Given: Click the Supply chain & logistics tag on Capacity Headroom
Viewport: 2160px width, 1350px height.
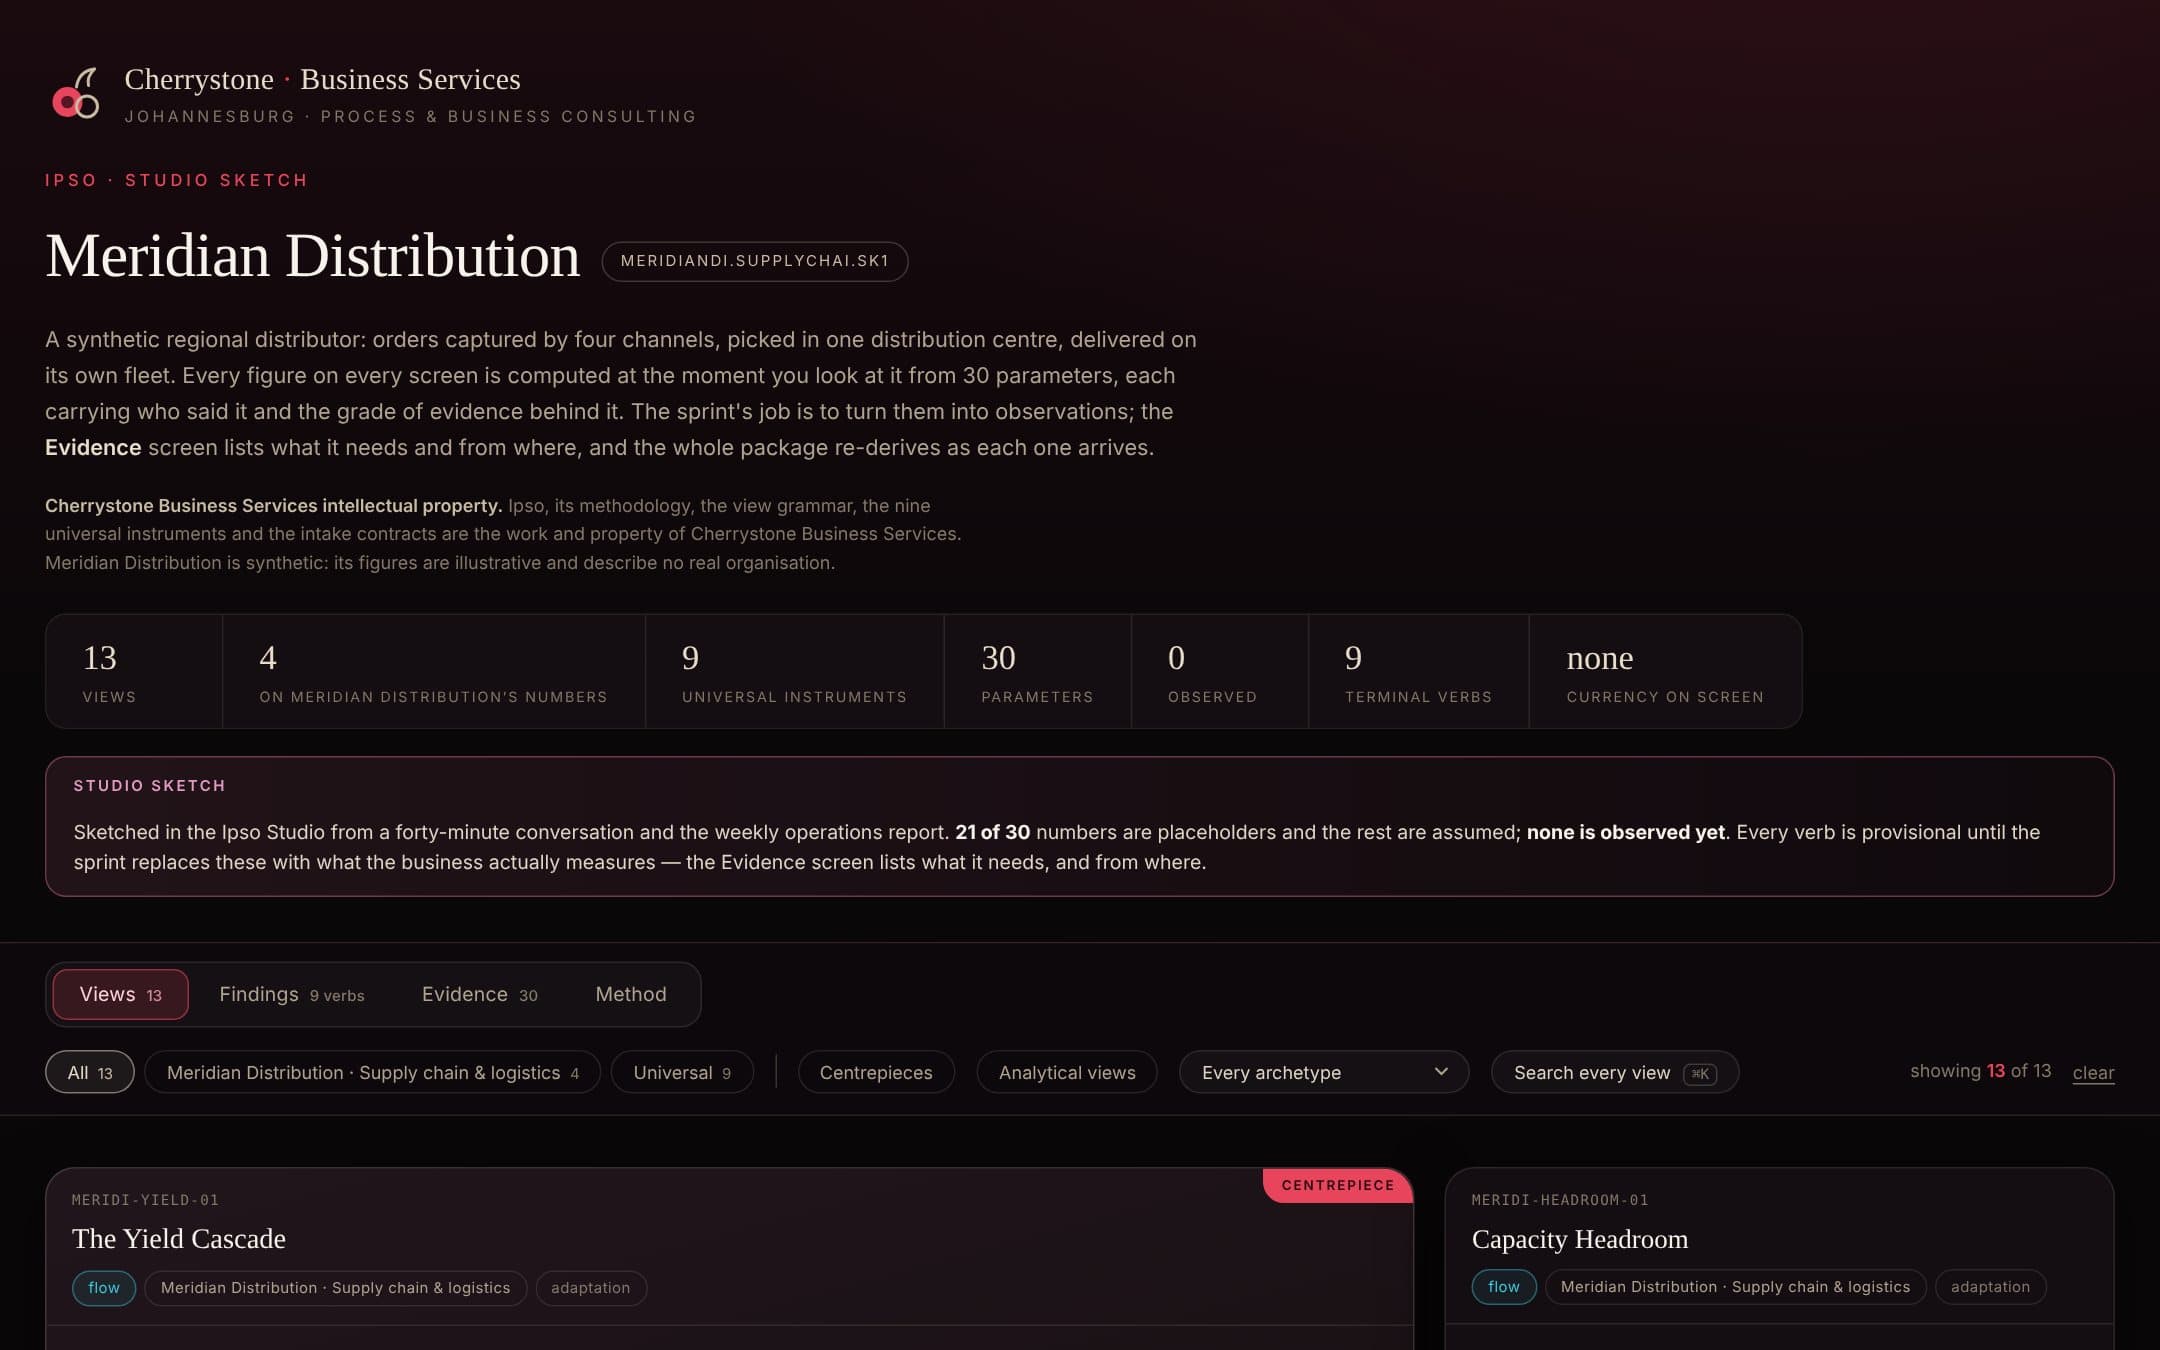Looking at the screenshot, I should (1736, 1287).
